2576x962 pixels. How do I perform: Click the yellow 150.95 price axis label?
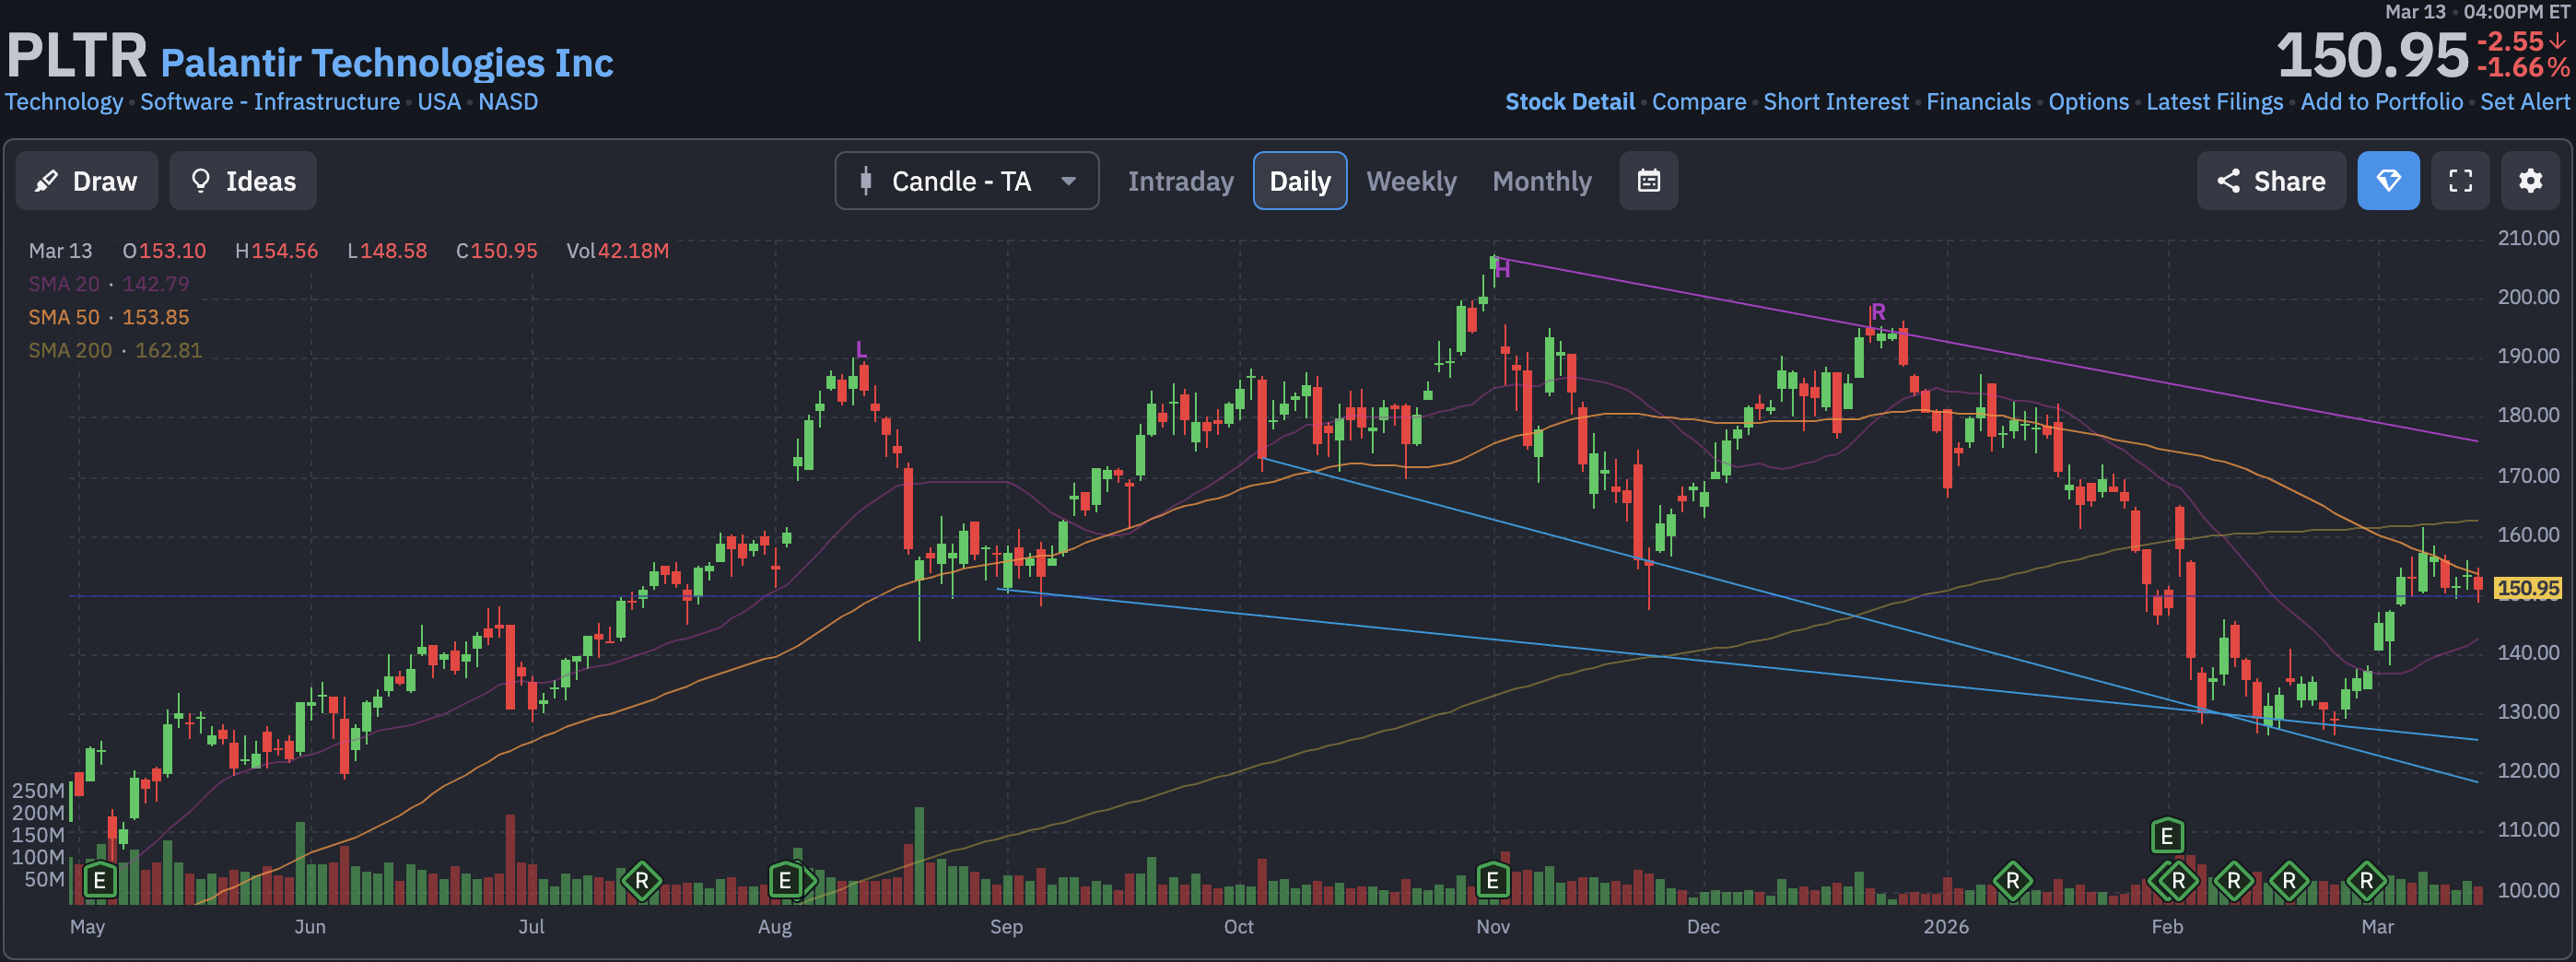tap(2527, 588)
